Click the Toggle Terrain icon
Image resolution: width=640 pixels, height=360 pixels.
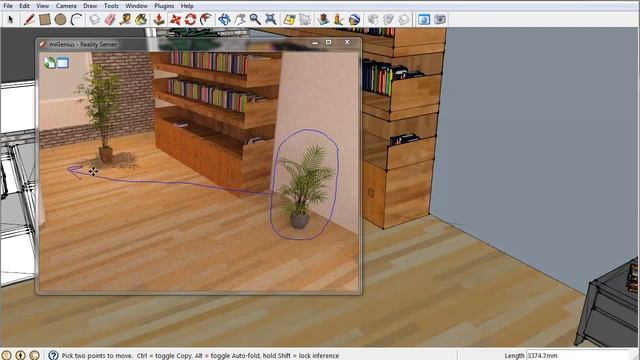(x=305, y=19)
